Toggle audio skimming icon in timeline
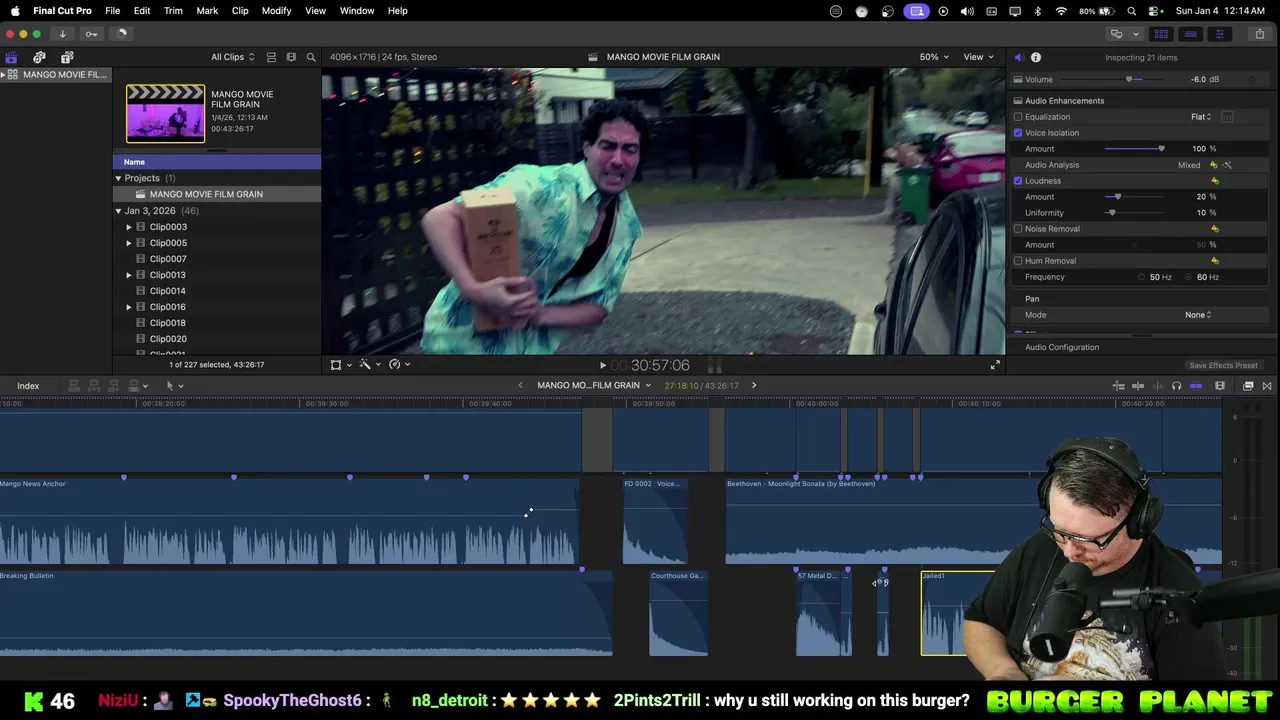The width and height of the screenshot is (1280, 720). 1157,386
